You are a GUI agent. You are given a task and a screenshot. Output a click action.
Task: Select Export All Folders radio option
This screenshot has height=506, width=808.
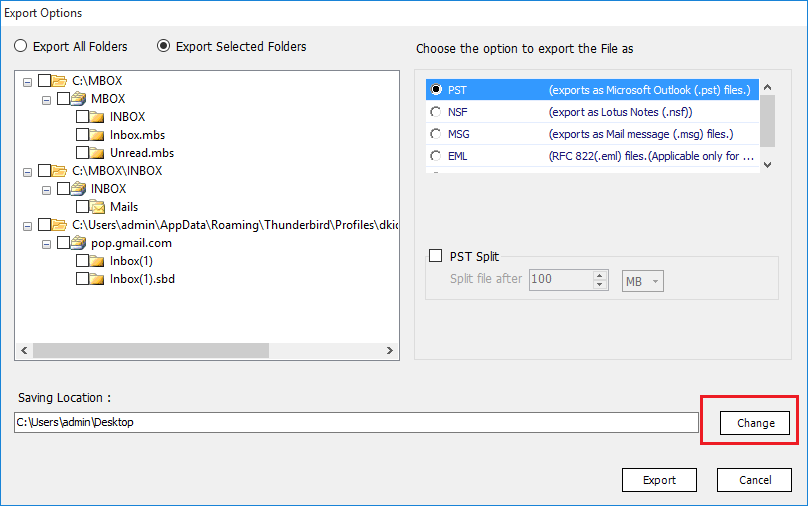(x=21, y=46)
